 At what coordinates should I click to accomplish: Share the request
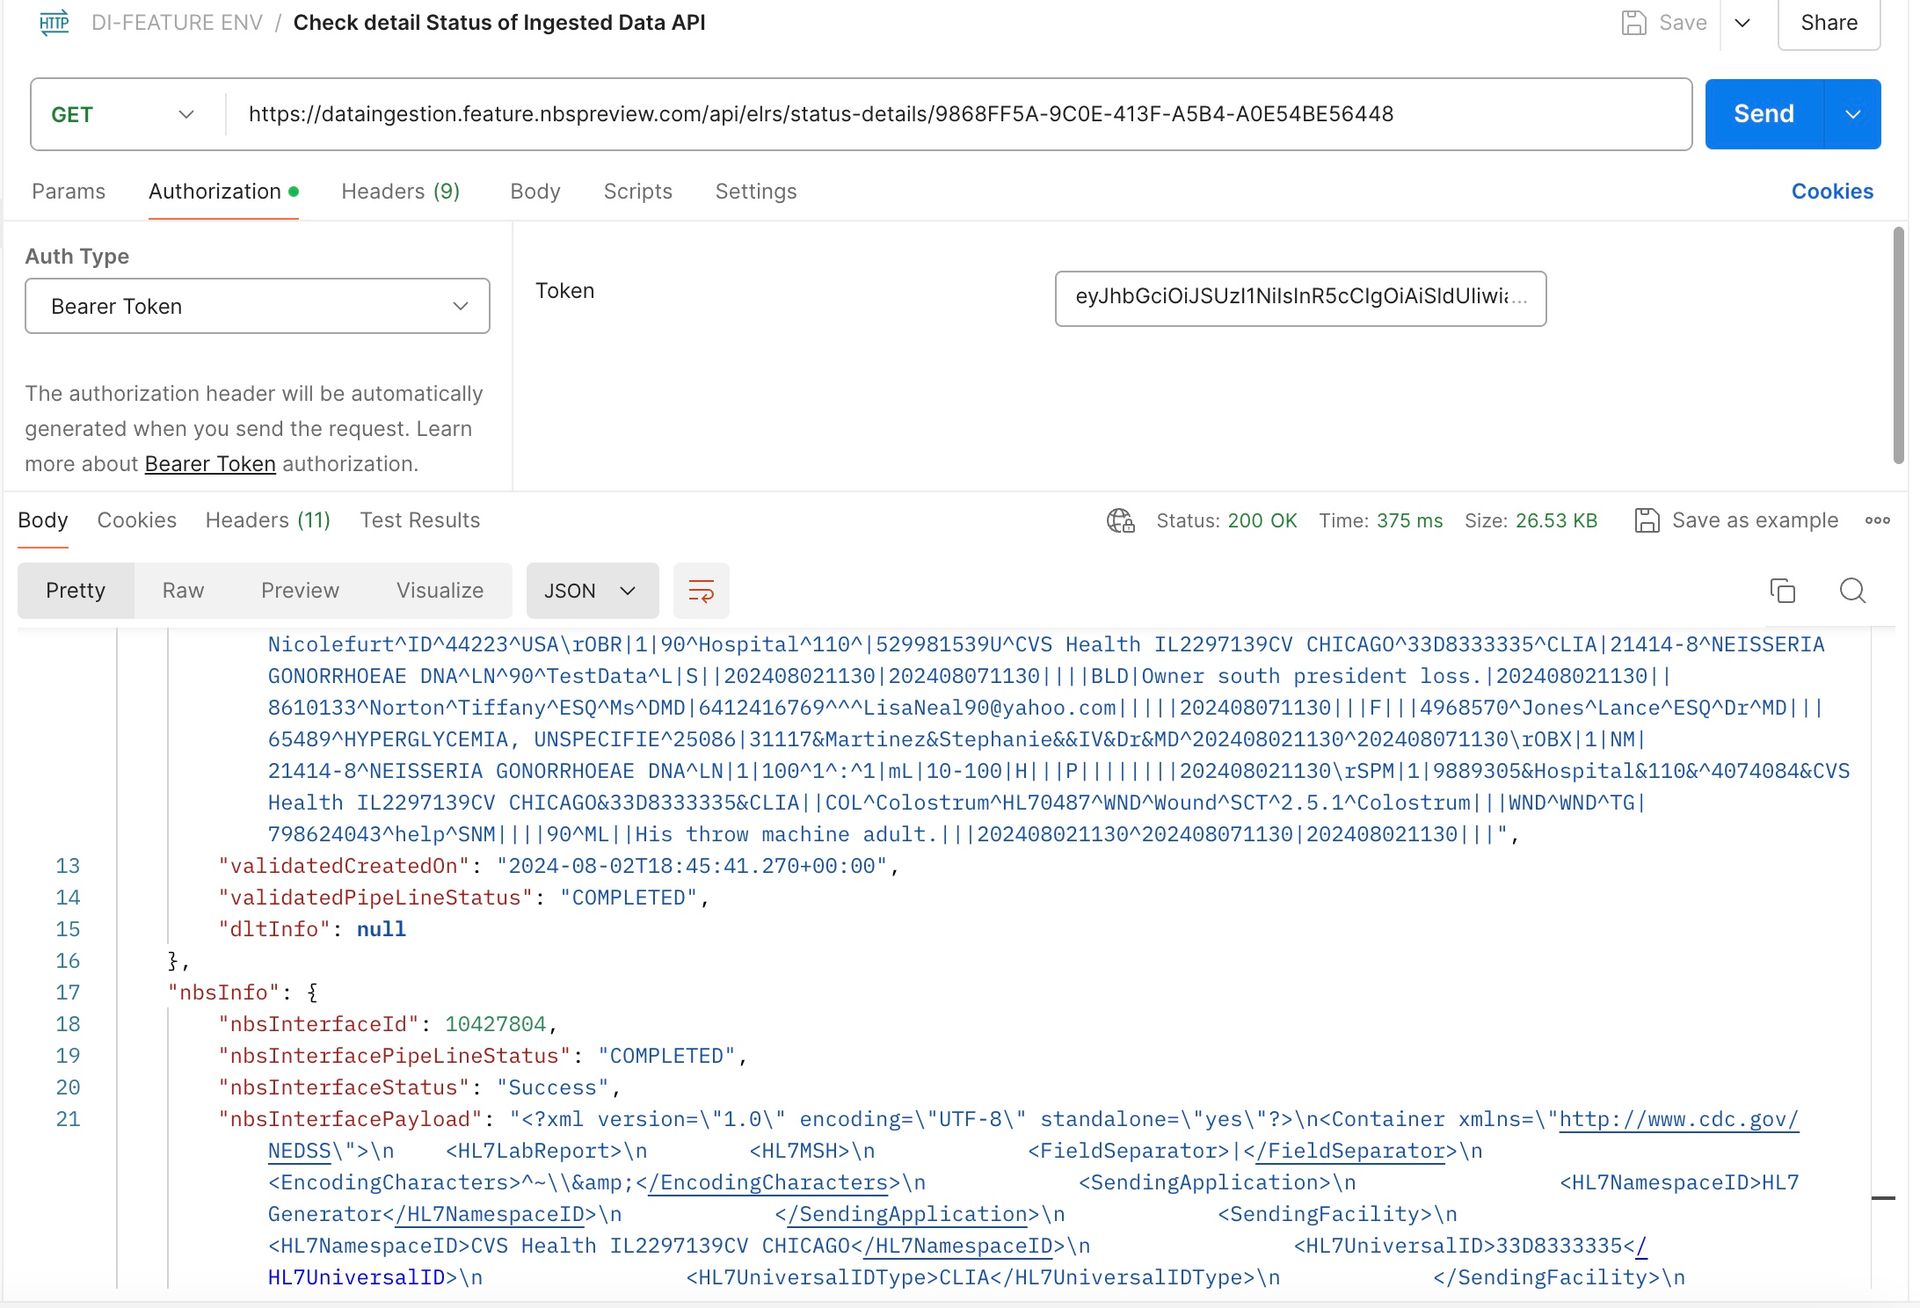(1829, 22)
